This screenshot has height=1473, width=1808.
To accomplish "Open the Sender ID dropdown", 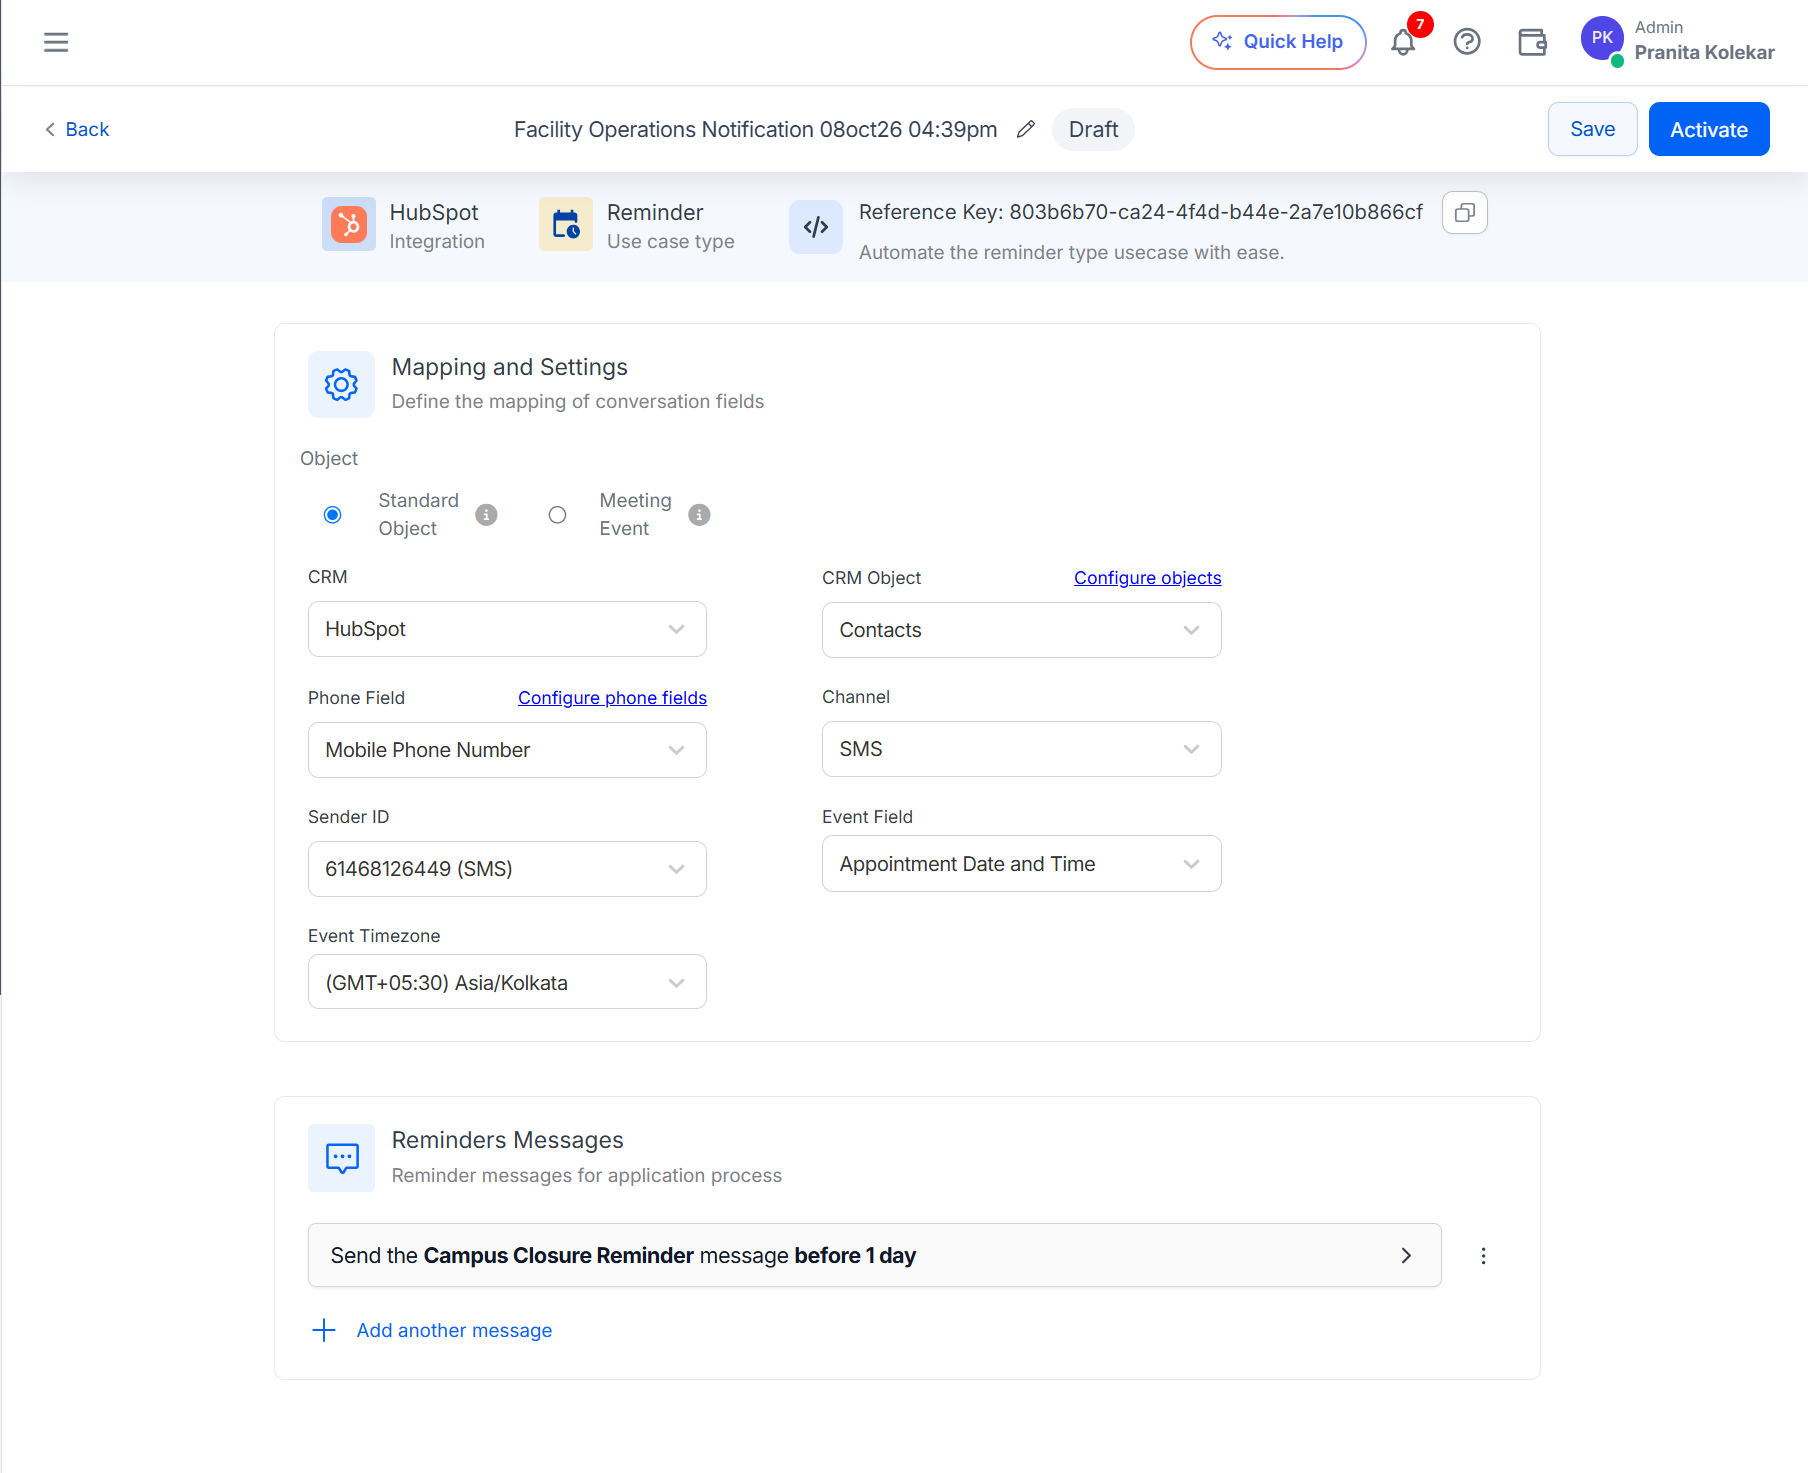I will tap(507, 869).
